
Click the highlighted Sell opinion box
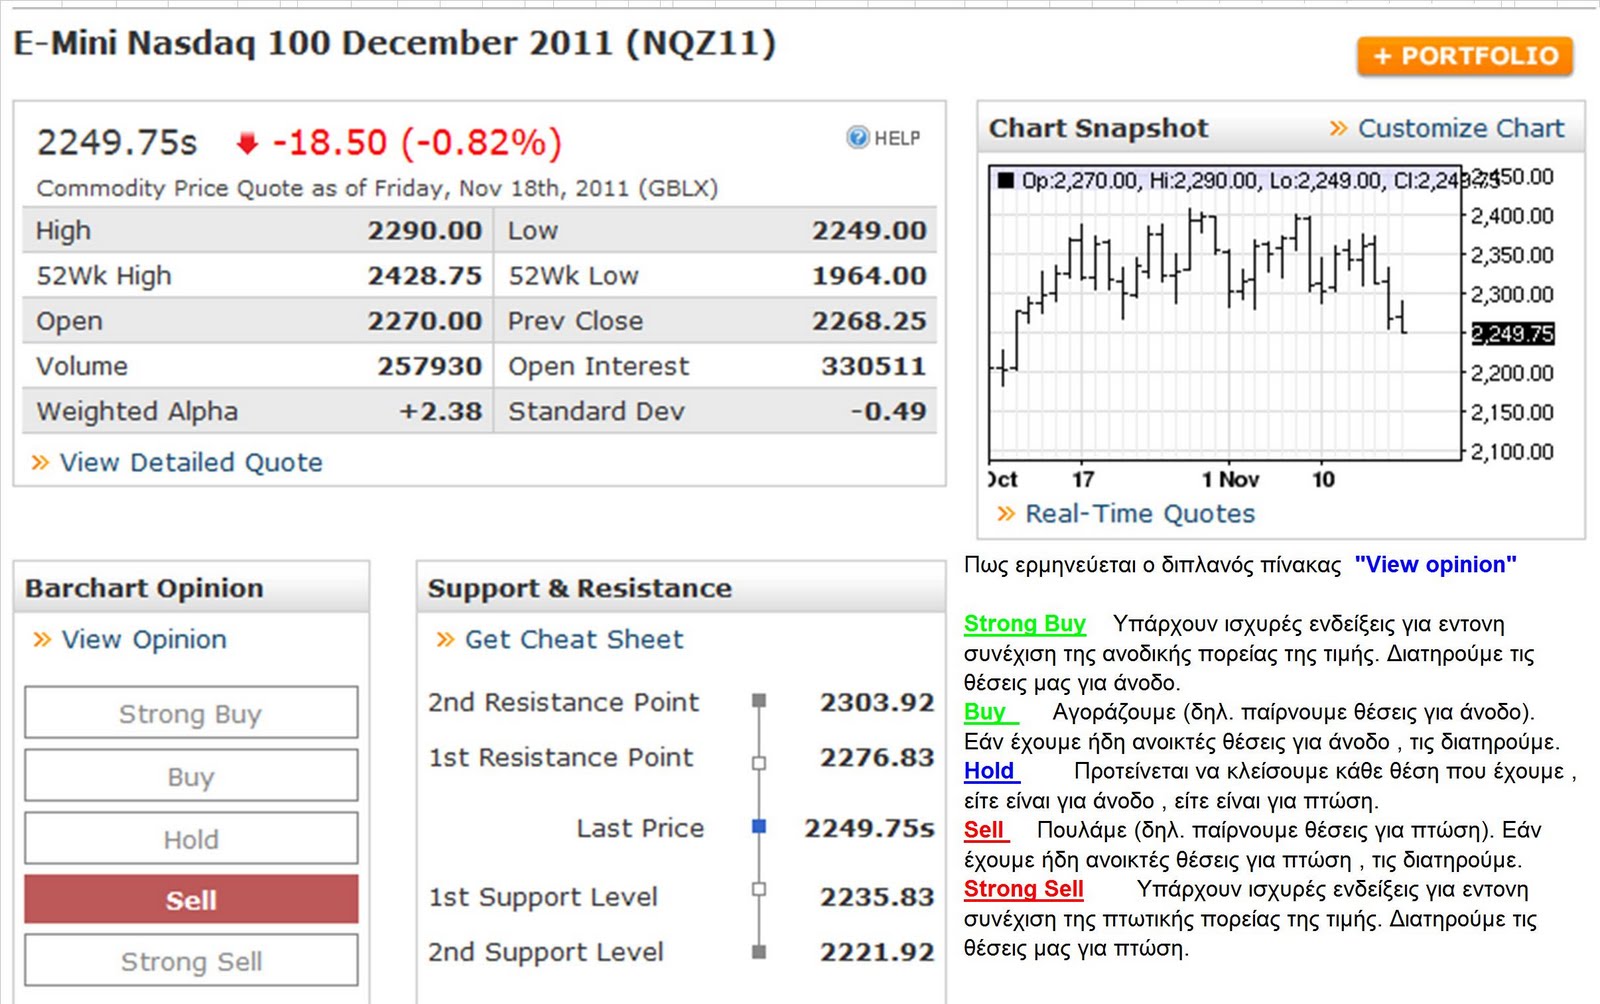(x=191, y=900)
